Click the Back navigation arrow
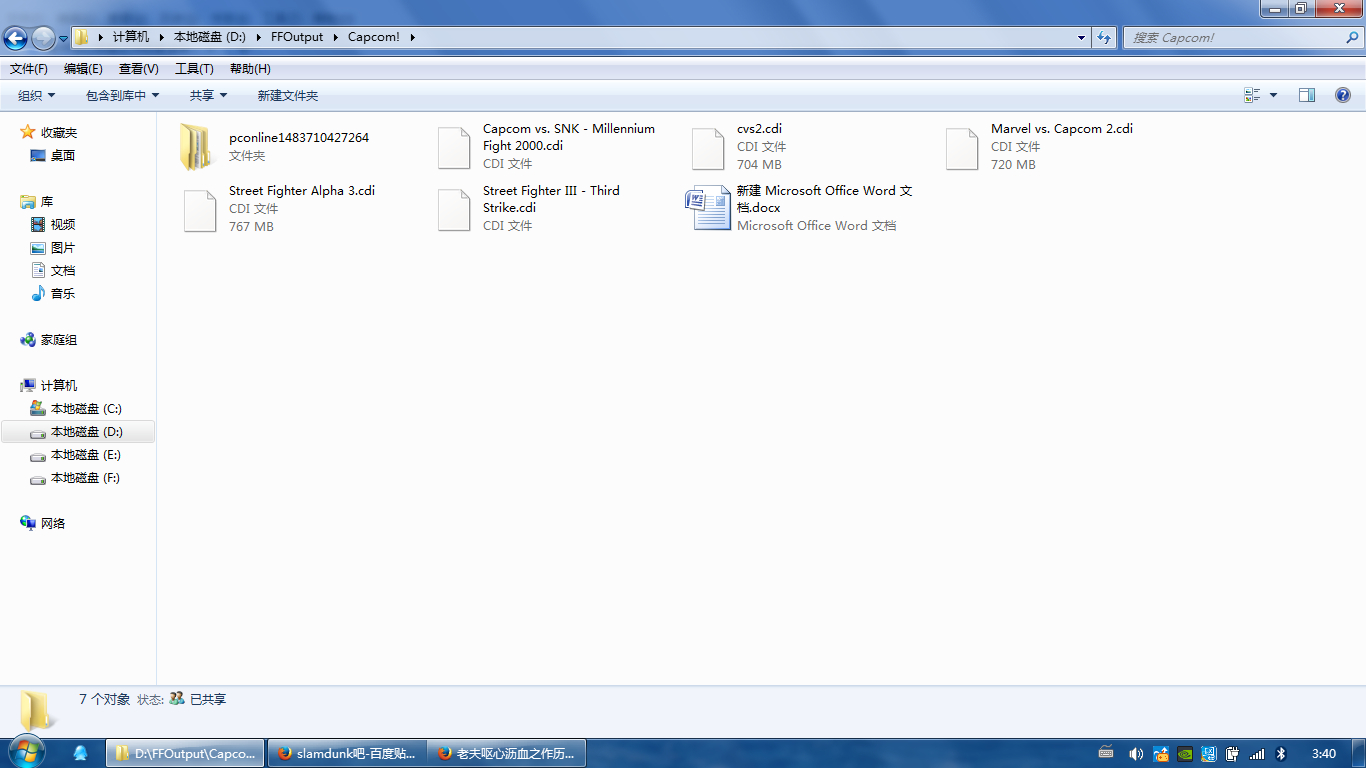1366x768 pixels. (16, 38)
